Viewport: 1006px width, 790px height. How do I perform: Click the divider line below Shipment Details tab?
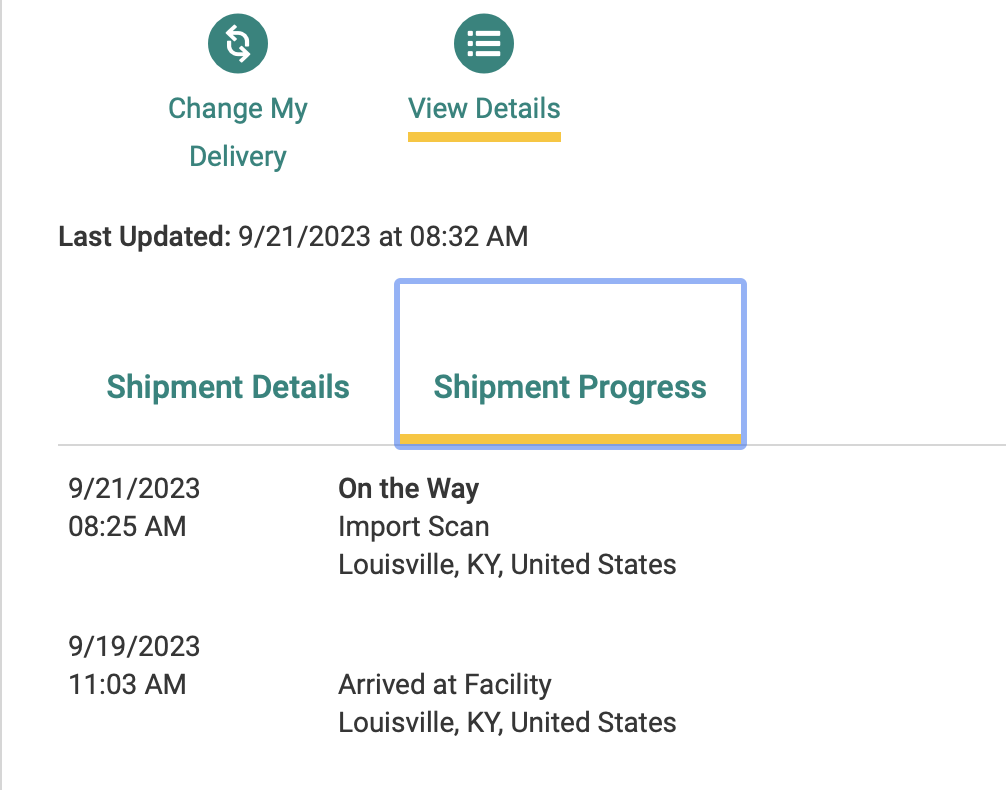pyautogui.click(x=228, y=444)
